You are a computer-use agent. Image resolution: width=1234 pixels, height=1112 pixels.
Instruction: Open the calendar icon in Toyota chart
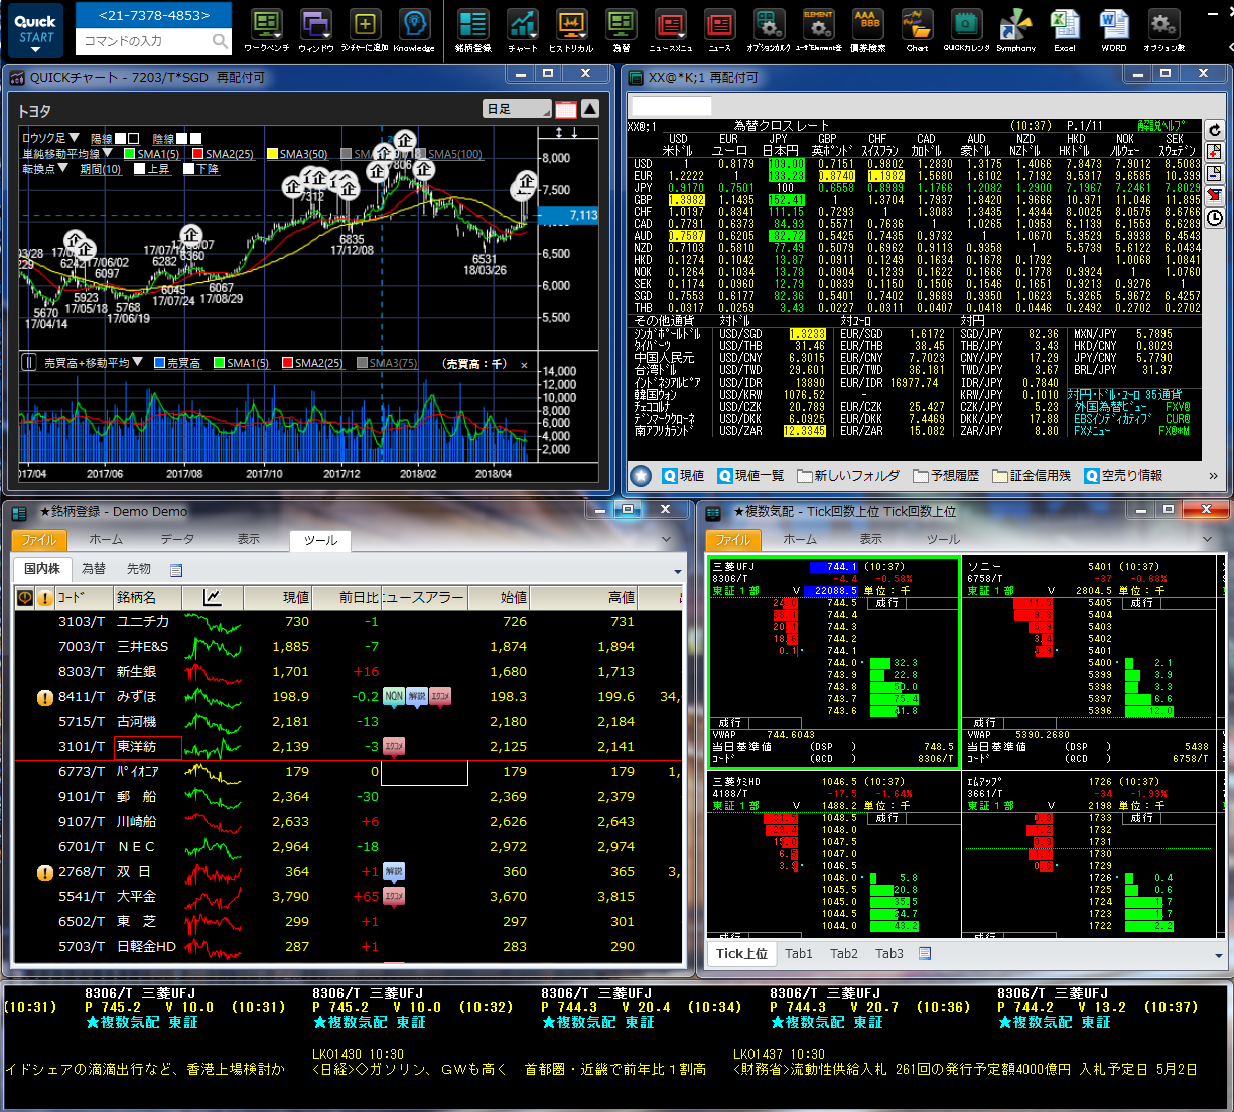click(x=566, y=109)
